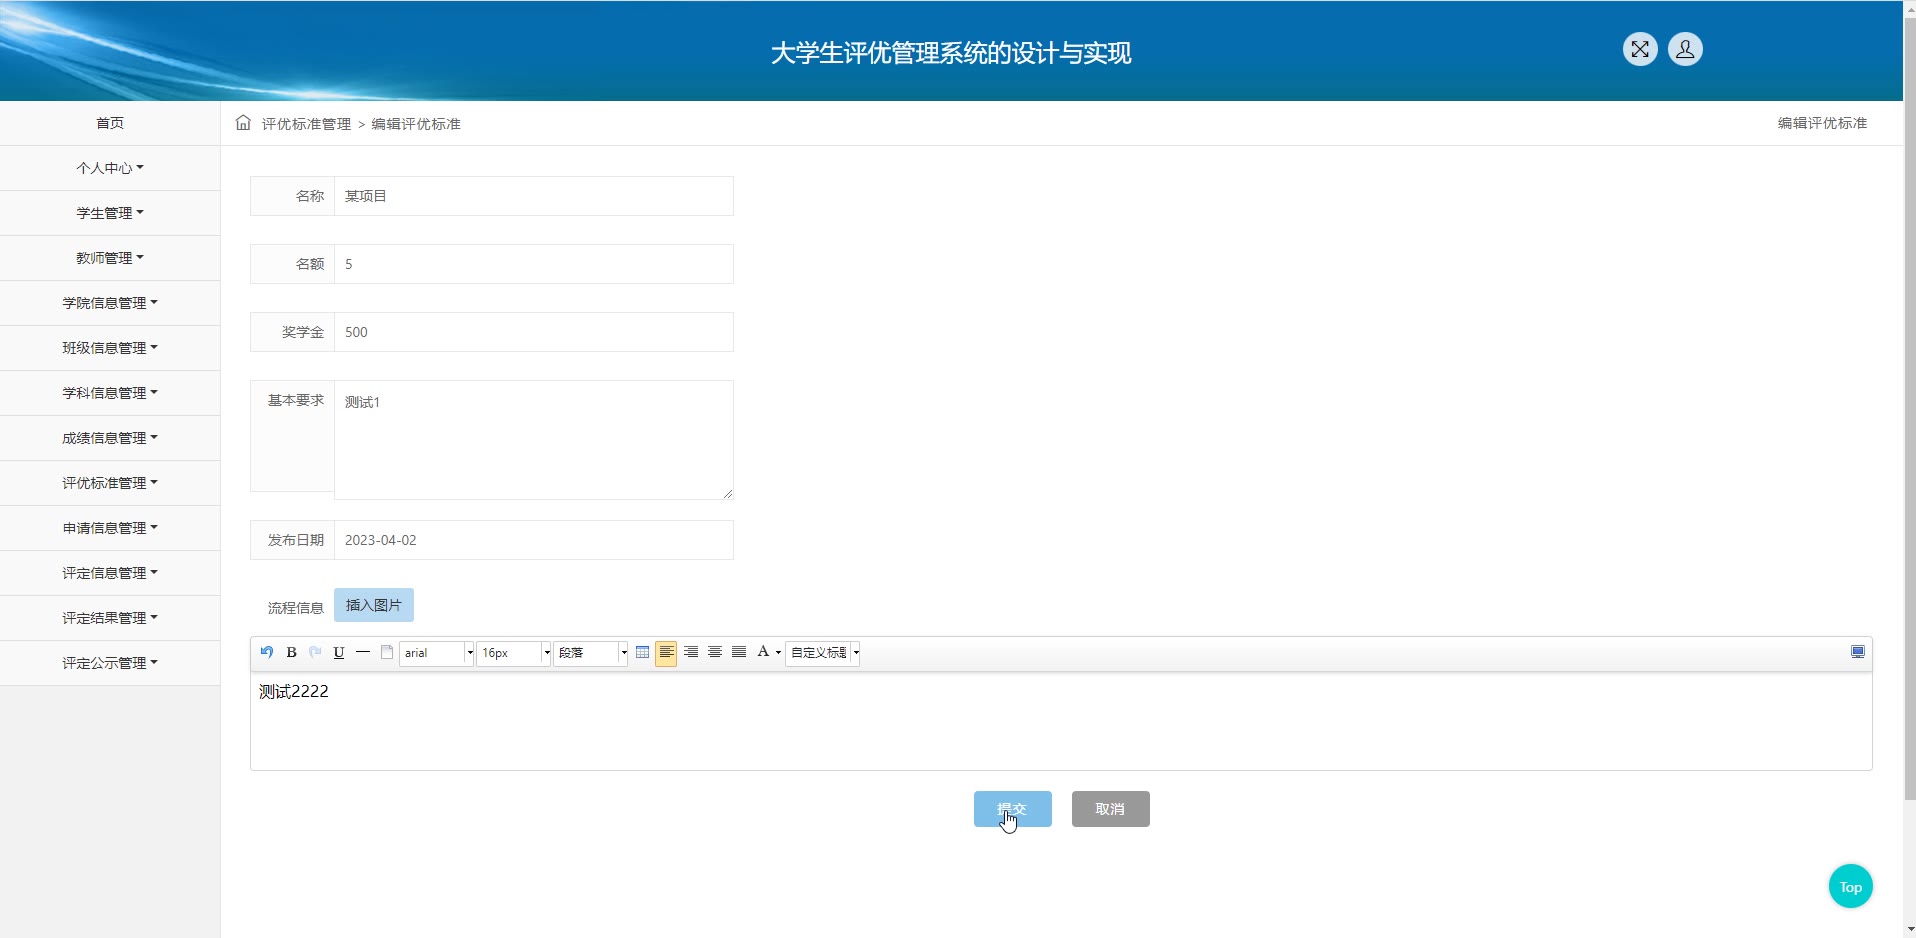This screenshot has width=1916, height=938.
Task: Open the 段落 paragraph format dropdown
Action: 590,653
